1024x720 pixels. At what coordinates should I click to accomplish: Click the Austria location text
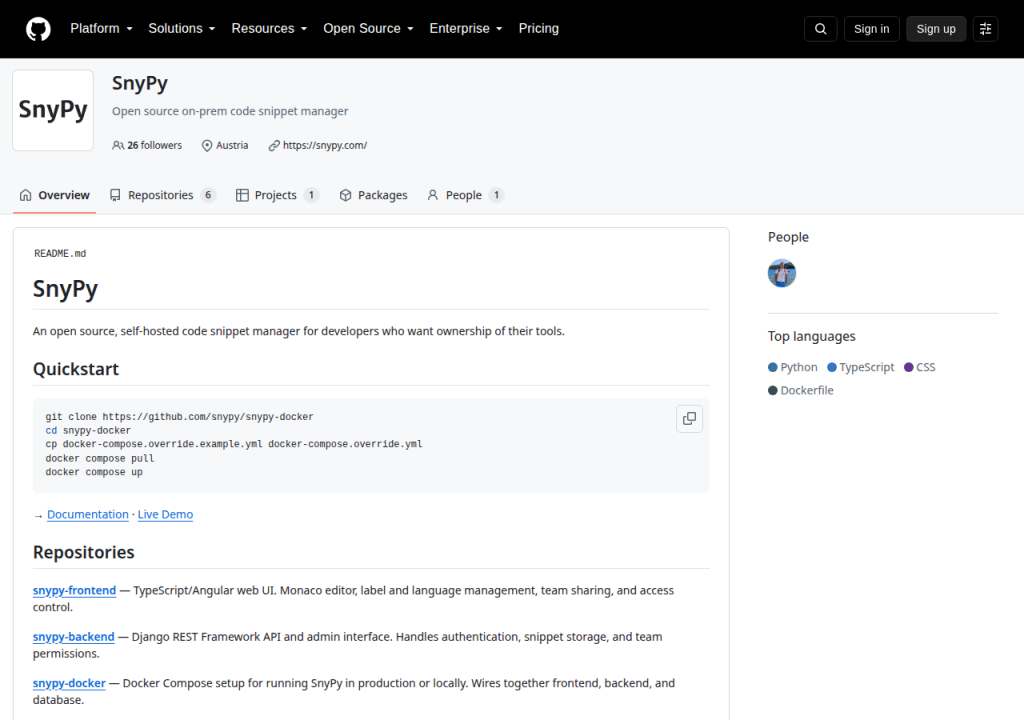point(232,145)
